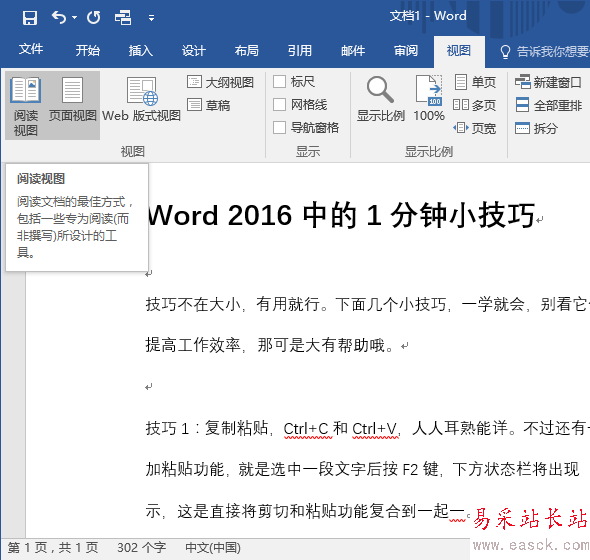The width and height of the screenshot is (590, 560).
Task: Click page count 第 1 页，共 1 页 in status bar
Action: [53, 548]
